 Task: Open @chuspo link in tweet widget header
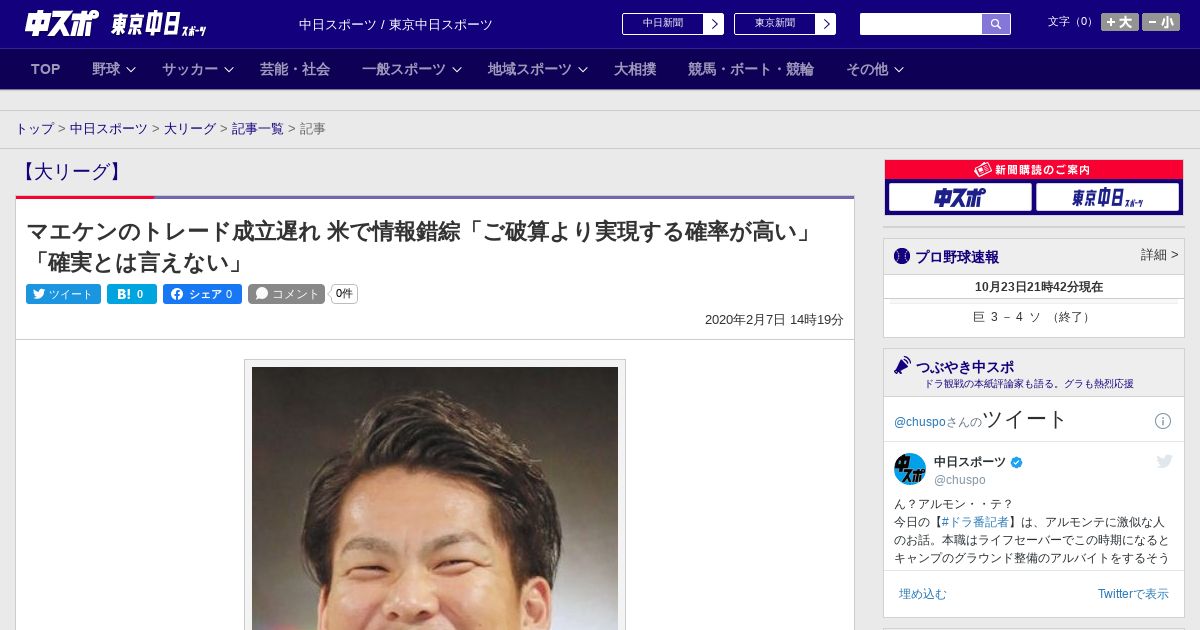click(919, 422)
